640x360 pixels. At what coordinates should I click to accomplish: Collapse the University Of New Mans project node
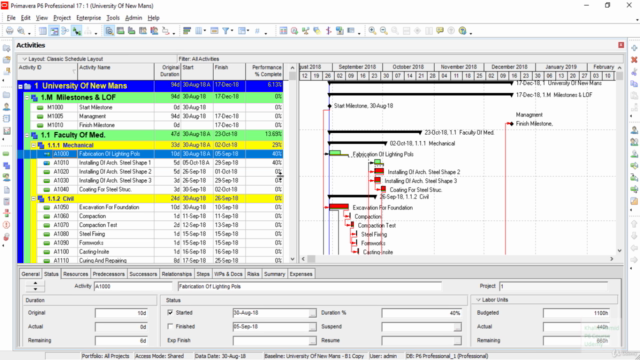tap(20, 87)
